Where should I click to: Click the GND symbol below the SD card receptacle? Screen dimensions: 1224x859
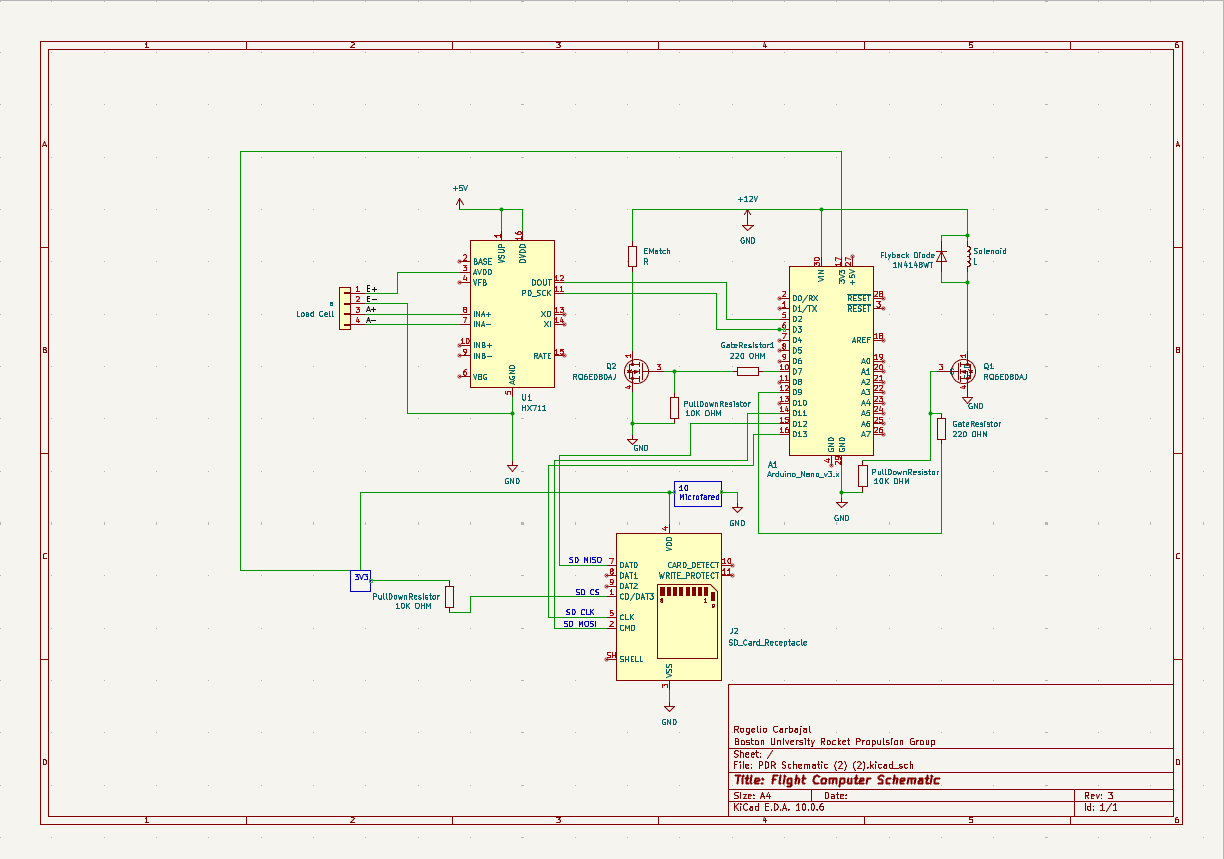[669, 709]
